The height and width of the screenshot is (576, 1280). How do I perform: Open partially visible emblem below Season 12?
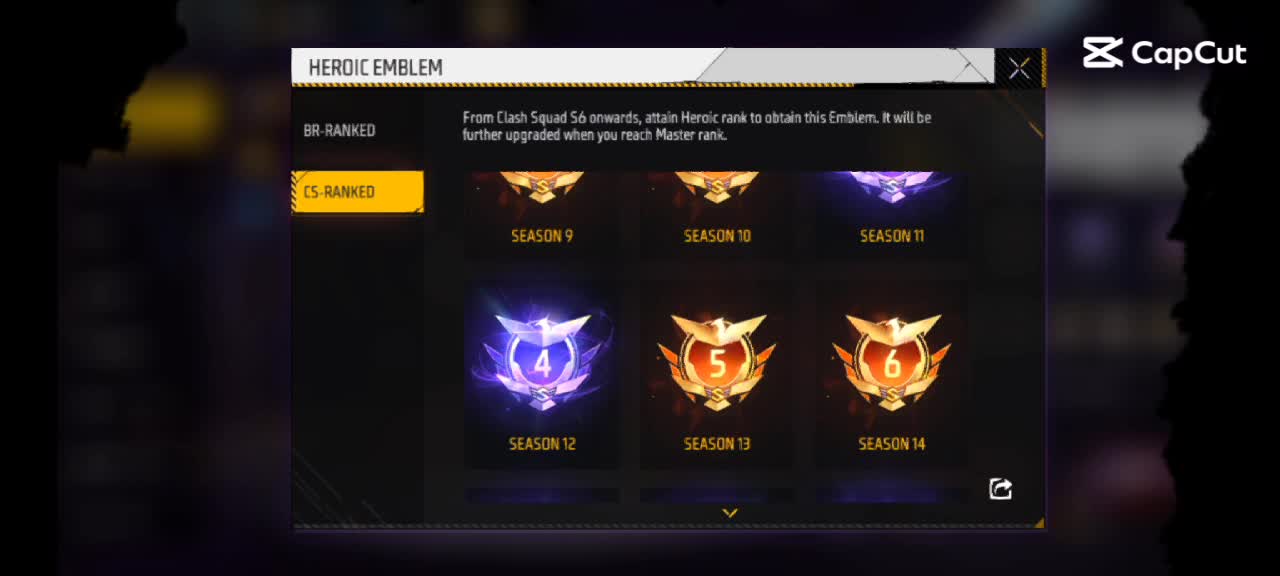[542, 495]
